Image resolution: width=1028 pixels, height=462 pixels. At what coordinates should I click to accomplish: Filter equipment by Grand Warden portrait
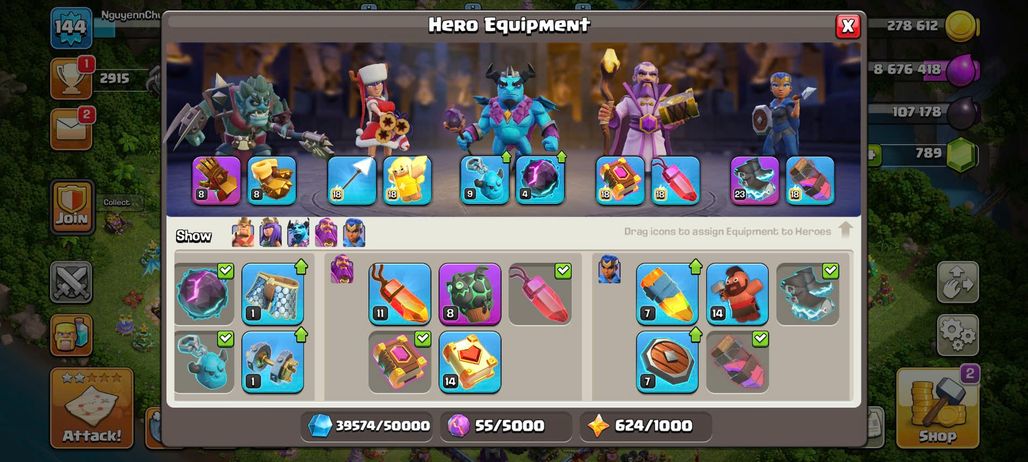(326, 233)
